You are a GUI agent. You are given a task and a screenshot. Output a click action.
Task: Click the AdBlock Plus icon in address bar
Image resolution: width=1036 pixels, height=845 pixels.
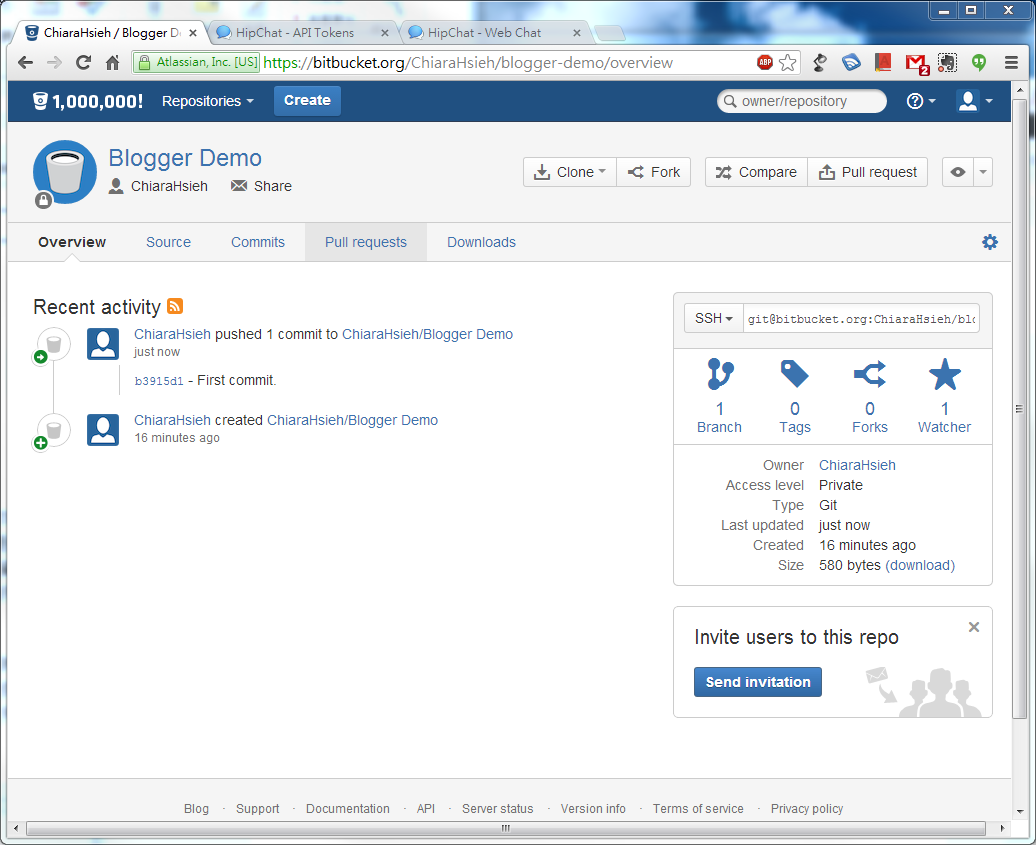click(x=764, y=62)
